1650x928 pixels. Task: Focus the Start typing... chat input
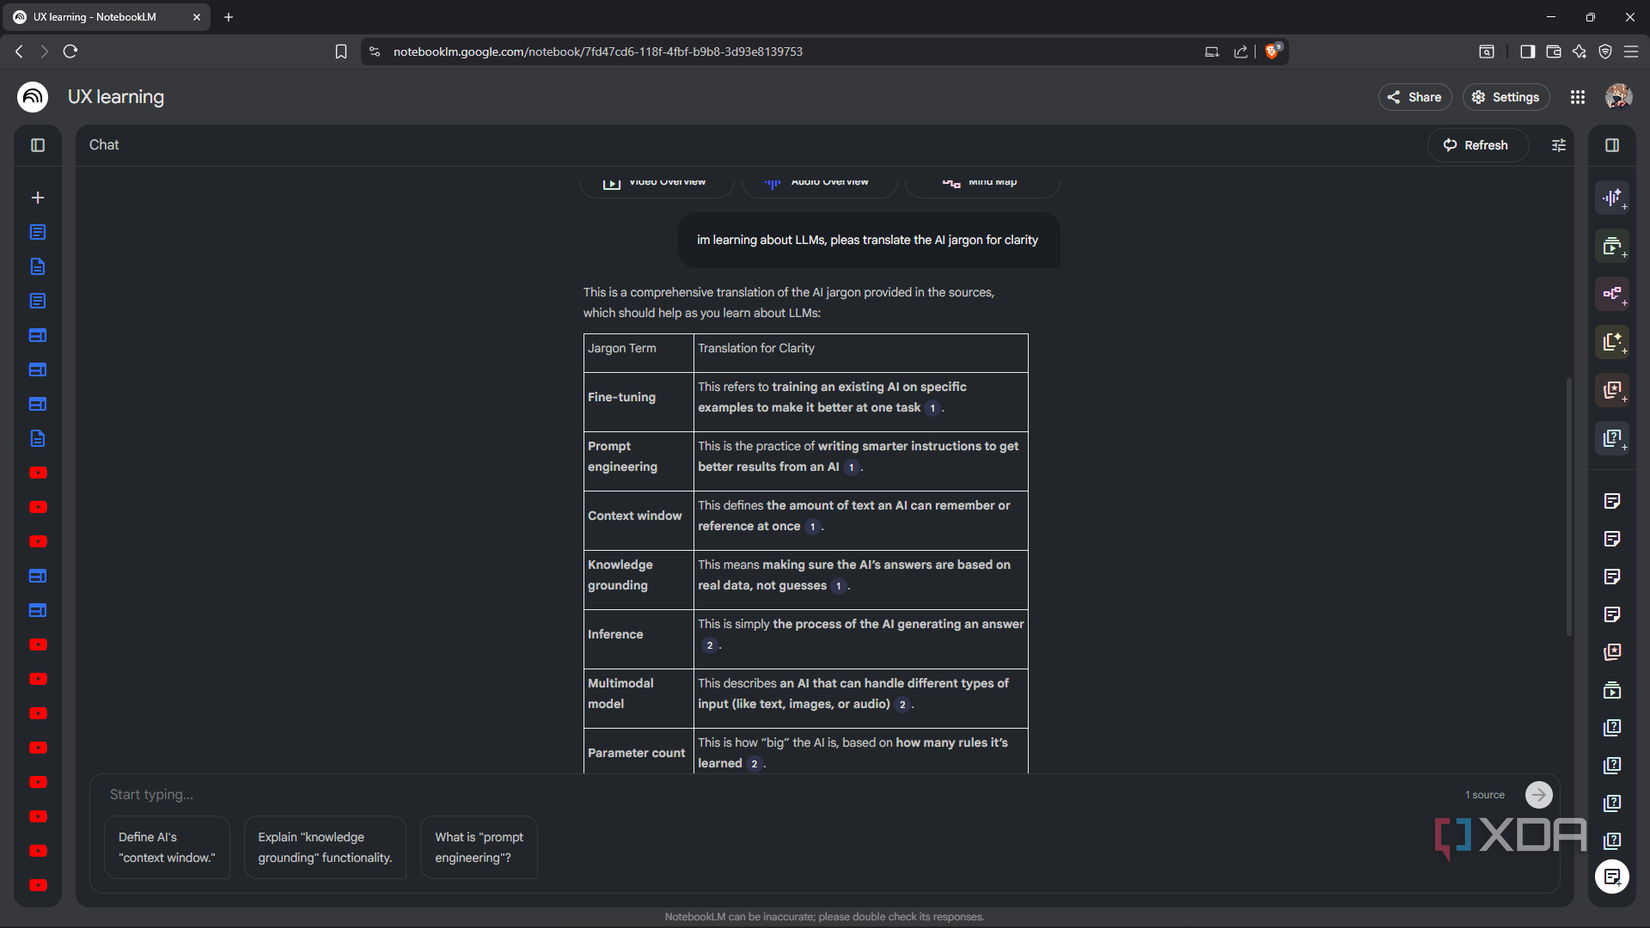tap(780, 795)
